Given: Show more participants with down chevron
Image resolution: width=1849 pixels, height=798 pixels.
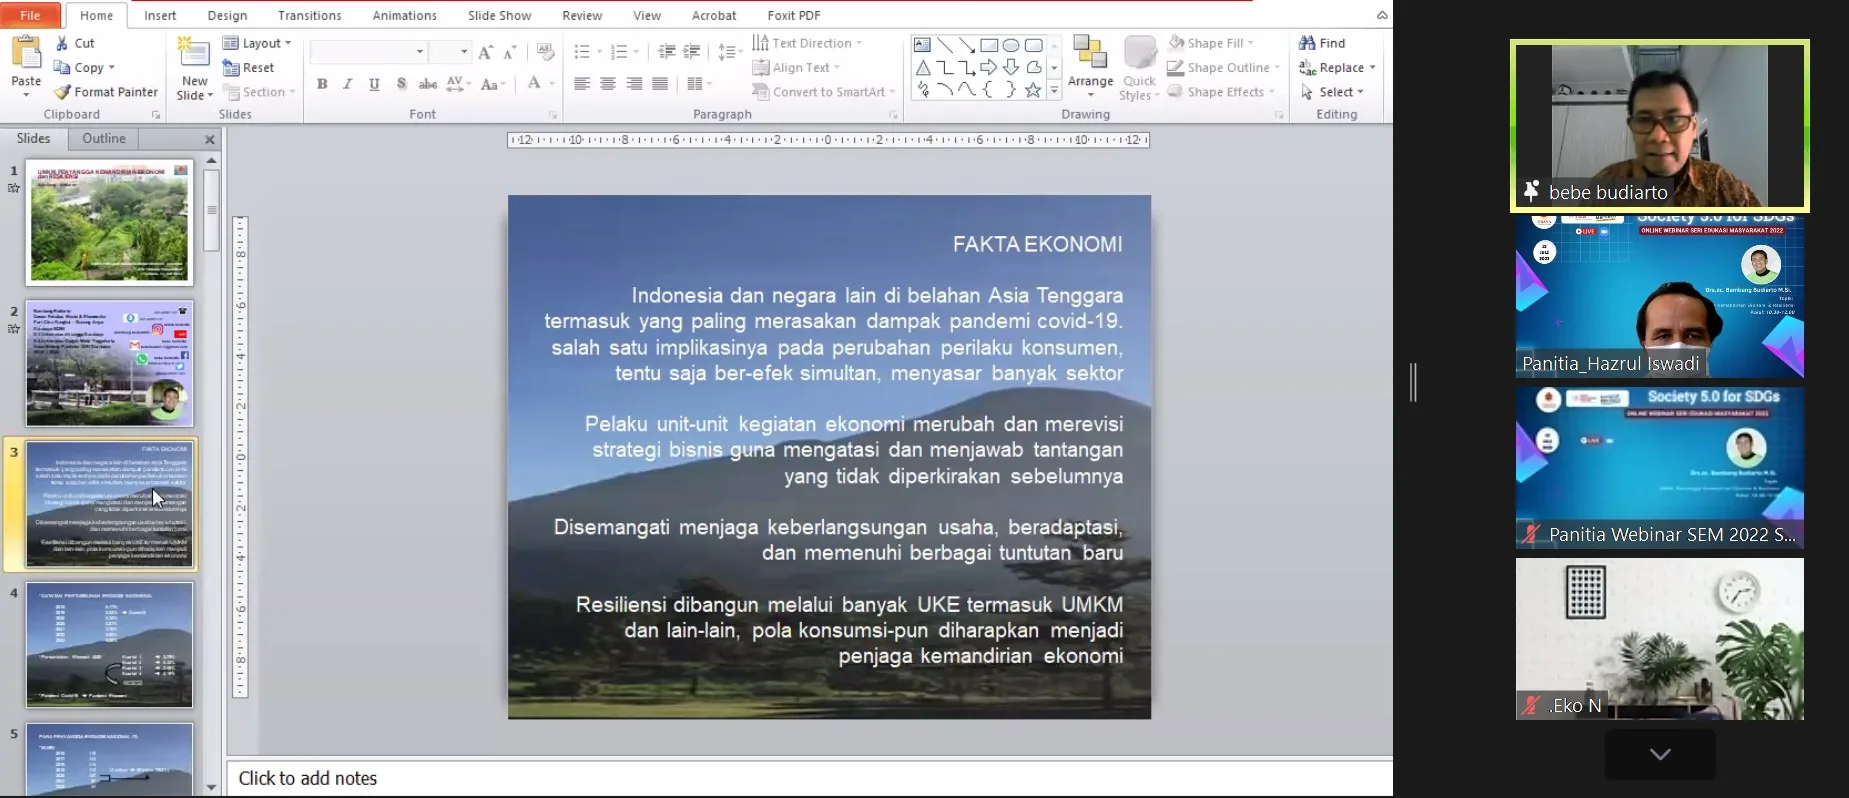Looking at the screenshot, I should tap(1660, 754).
